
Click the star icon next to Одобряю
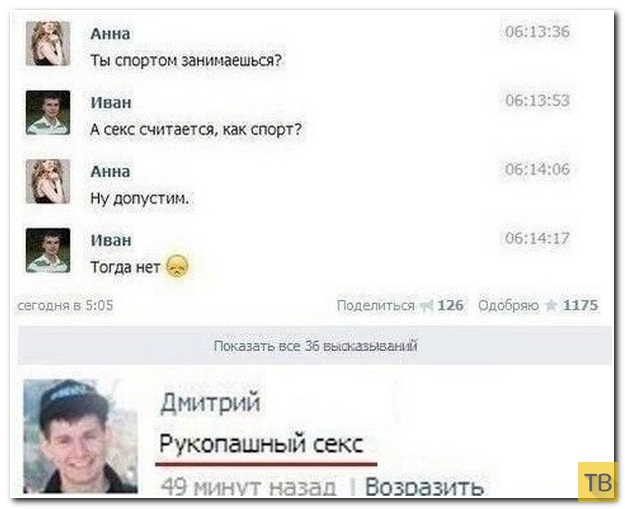pyautogui.click(x=550, y=306)
